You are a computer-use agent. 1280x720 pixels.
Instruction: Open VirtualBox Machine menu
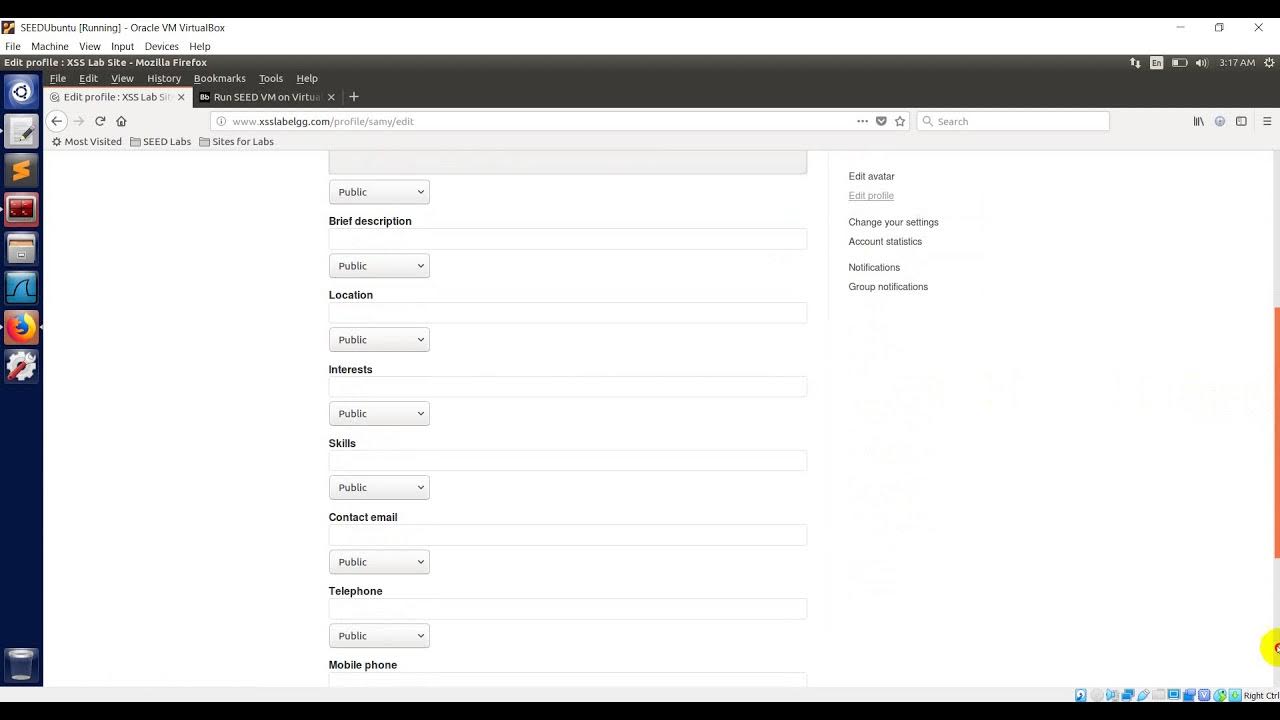tap(49, 46)
